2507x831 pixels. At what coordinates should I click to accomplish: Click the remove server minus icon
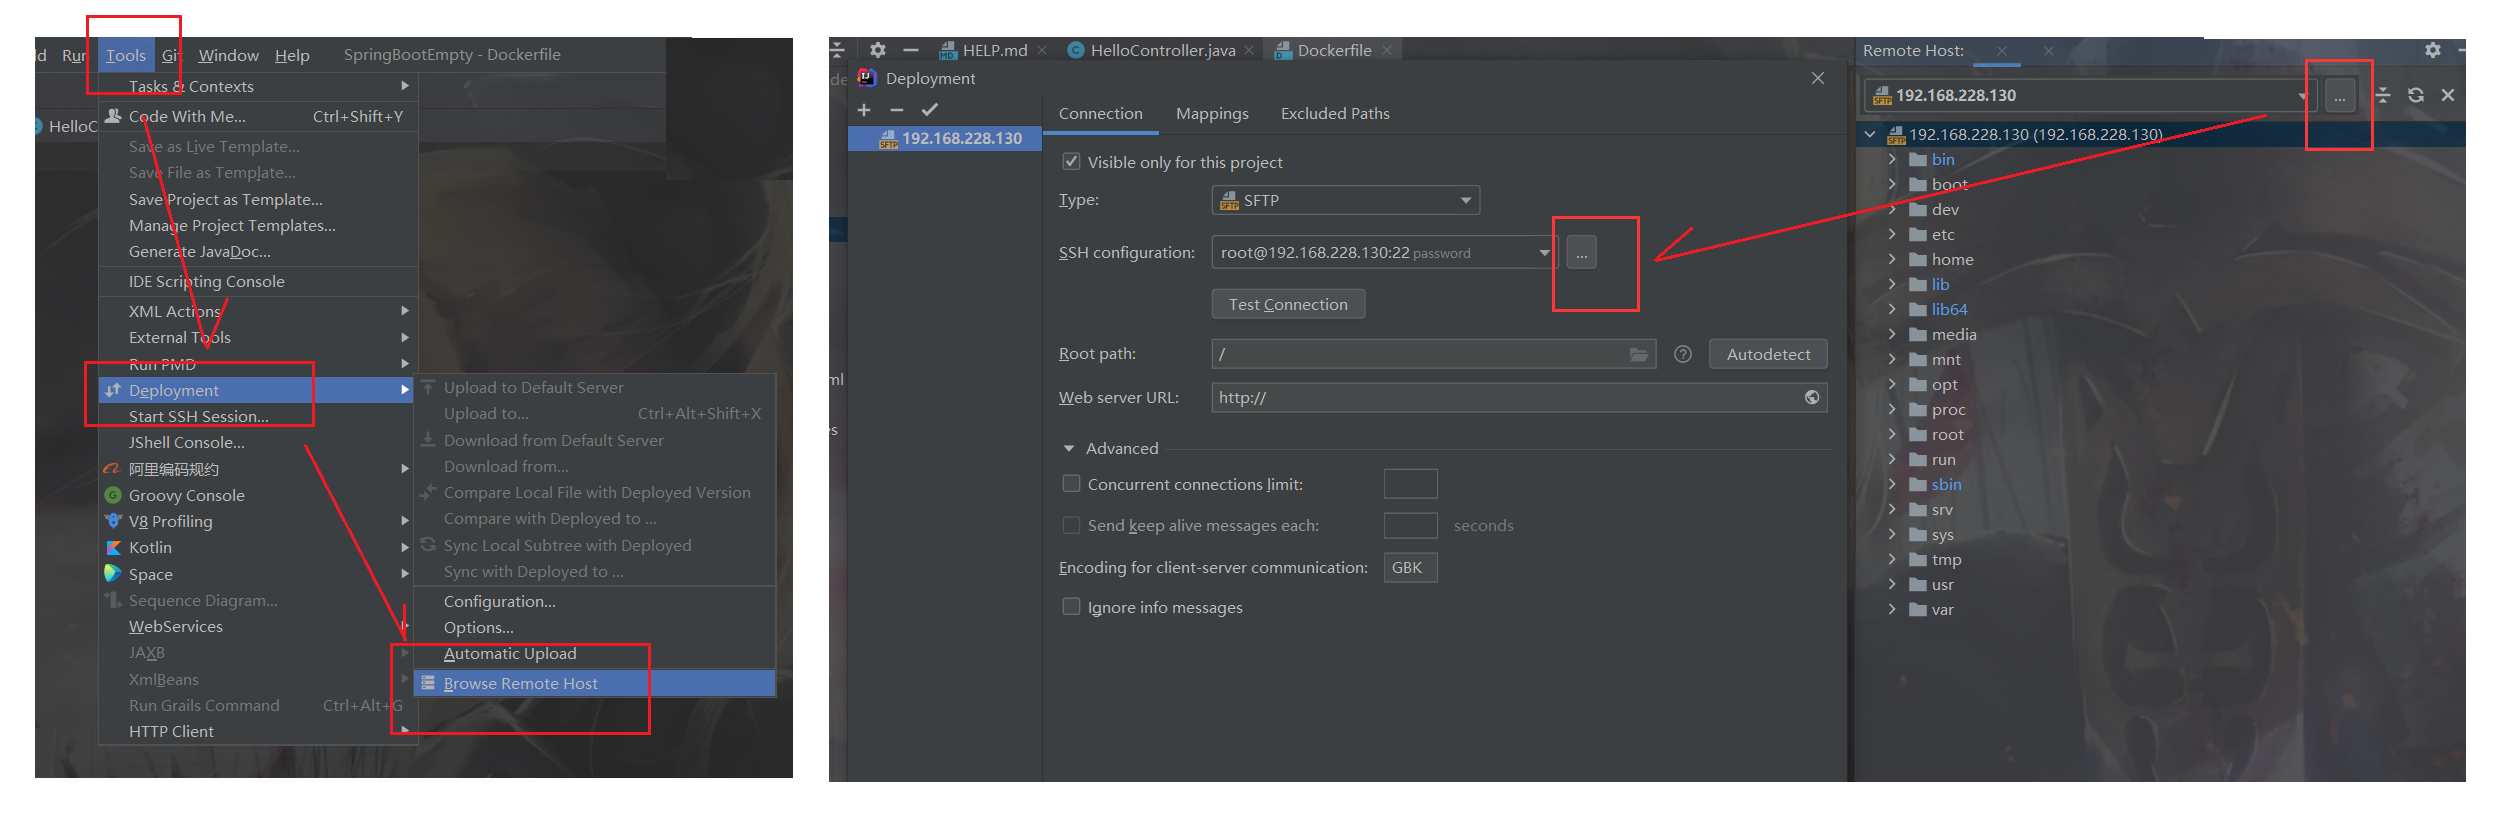coord(896,110)
